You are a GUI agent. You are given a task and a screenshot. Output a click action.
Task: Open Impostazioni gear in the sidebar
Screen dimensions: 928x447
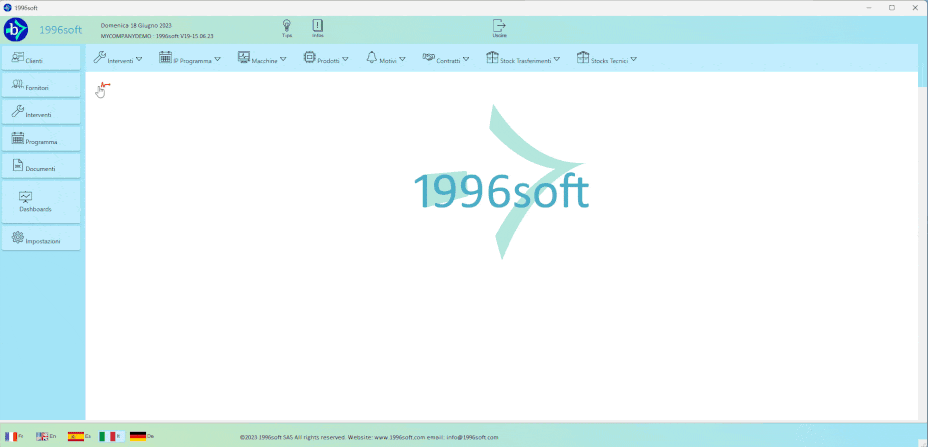point(41,238)
